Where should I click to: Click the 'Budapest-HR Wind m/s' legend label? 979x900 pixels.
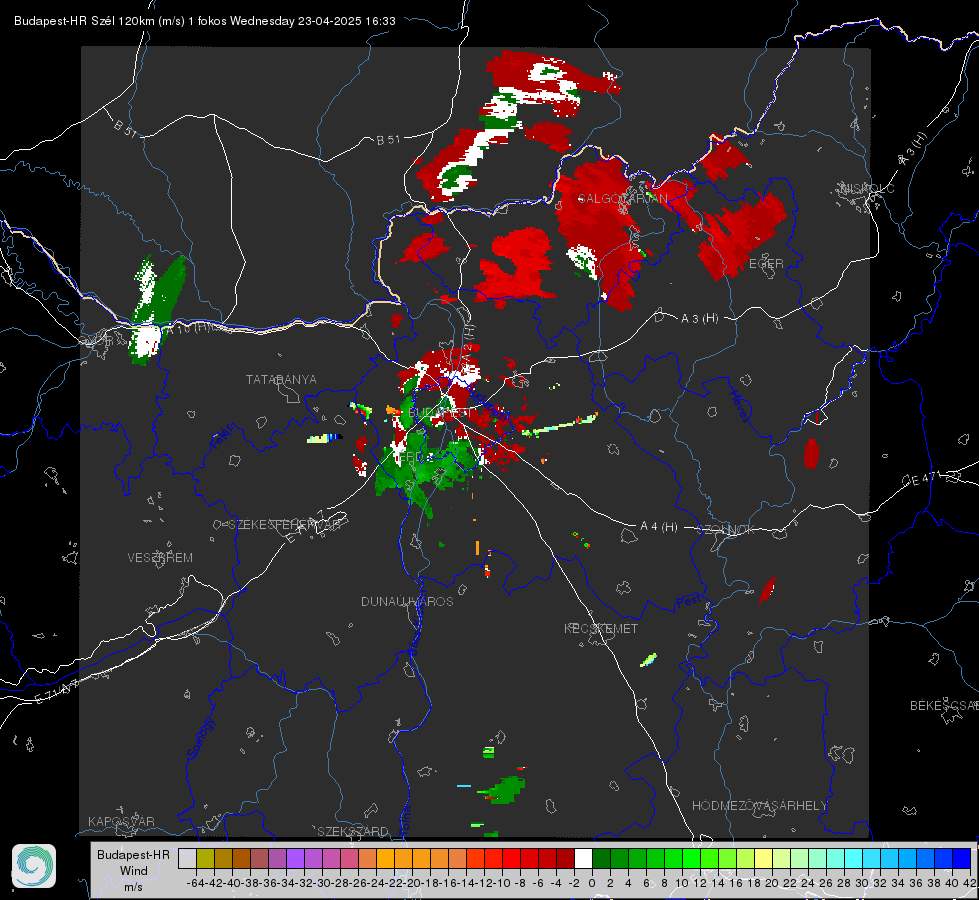pyautogui.click(x=134, y=871)
